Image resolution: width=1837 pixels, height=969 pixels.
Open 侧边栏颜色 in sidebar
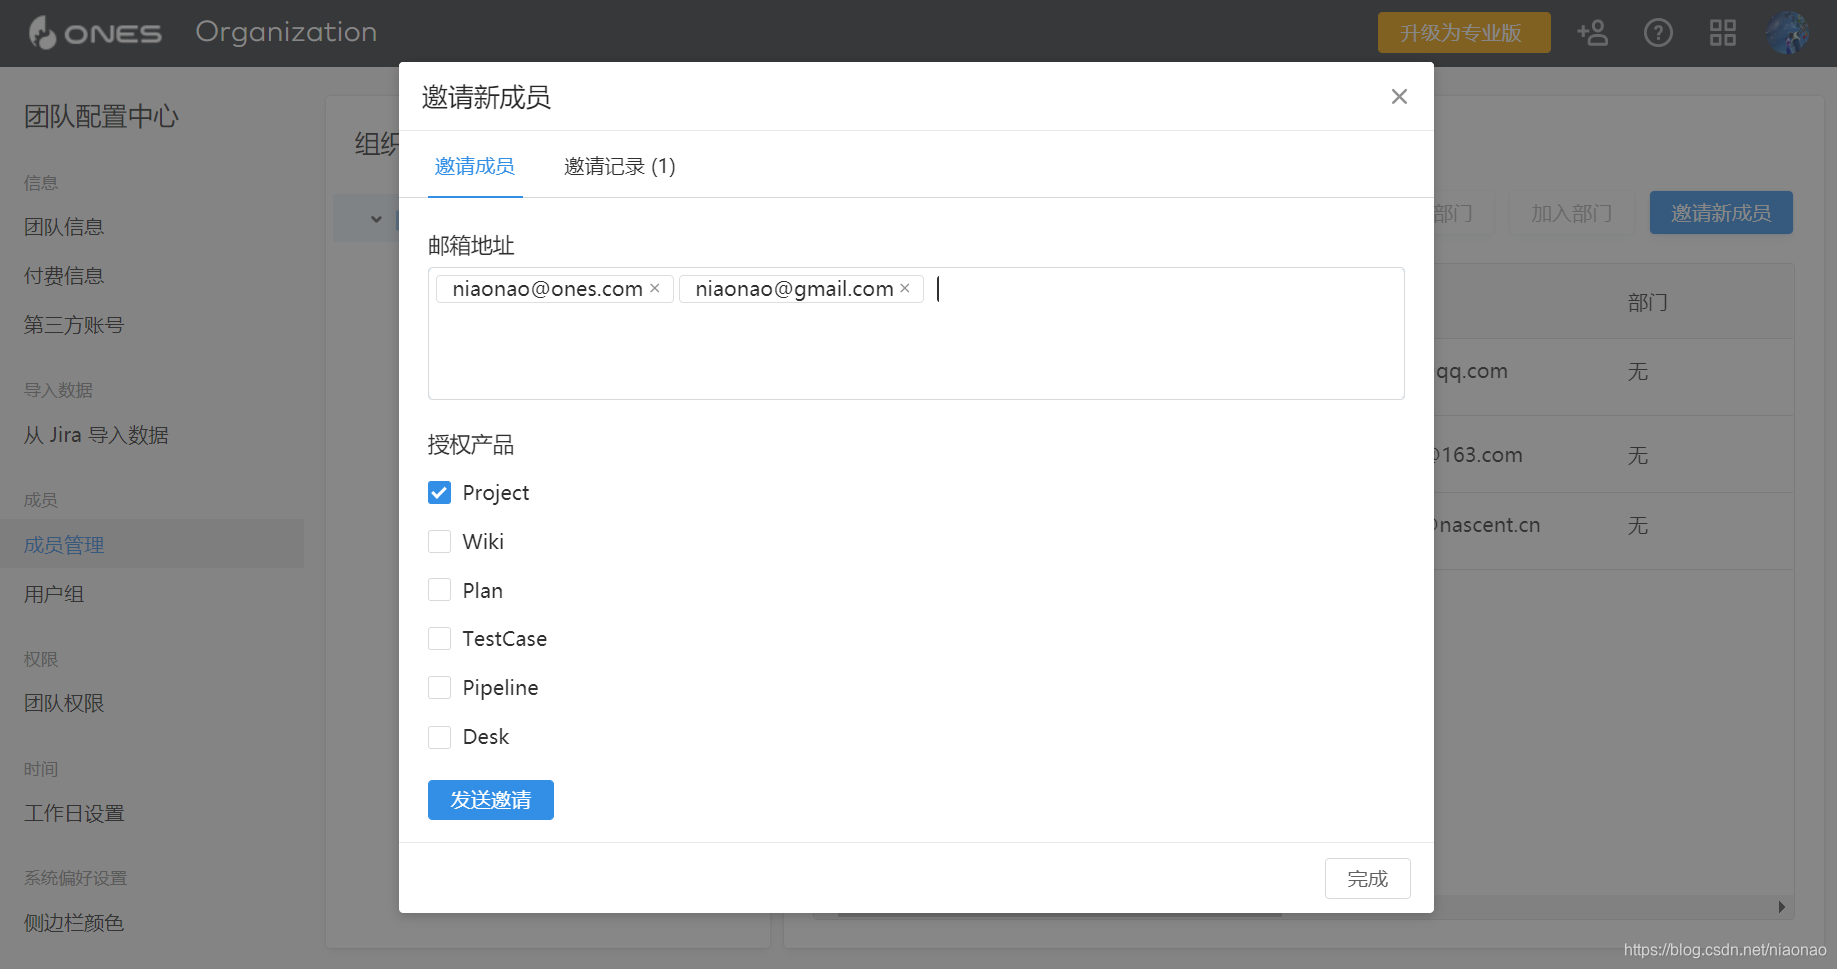click(x=74, y=922)
